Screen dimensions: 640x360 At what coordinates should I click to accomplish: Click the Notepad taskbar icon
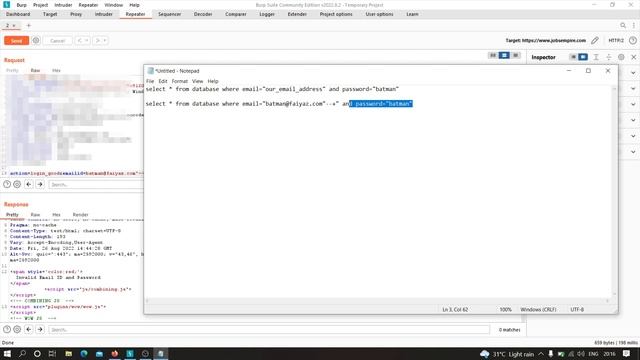[161, 354]
